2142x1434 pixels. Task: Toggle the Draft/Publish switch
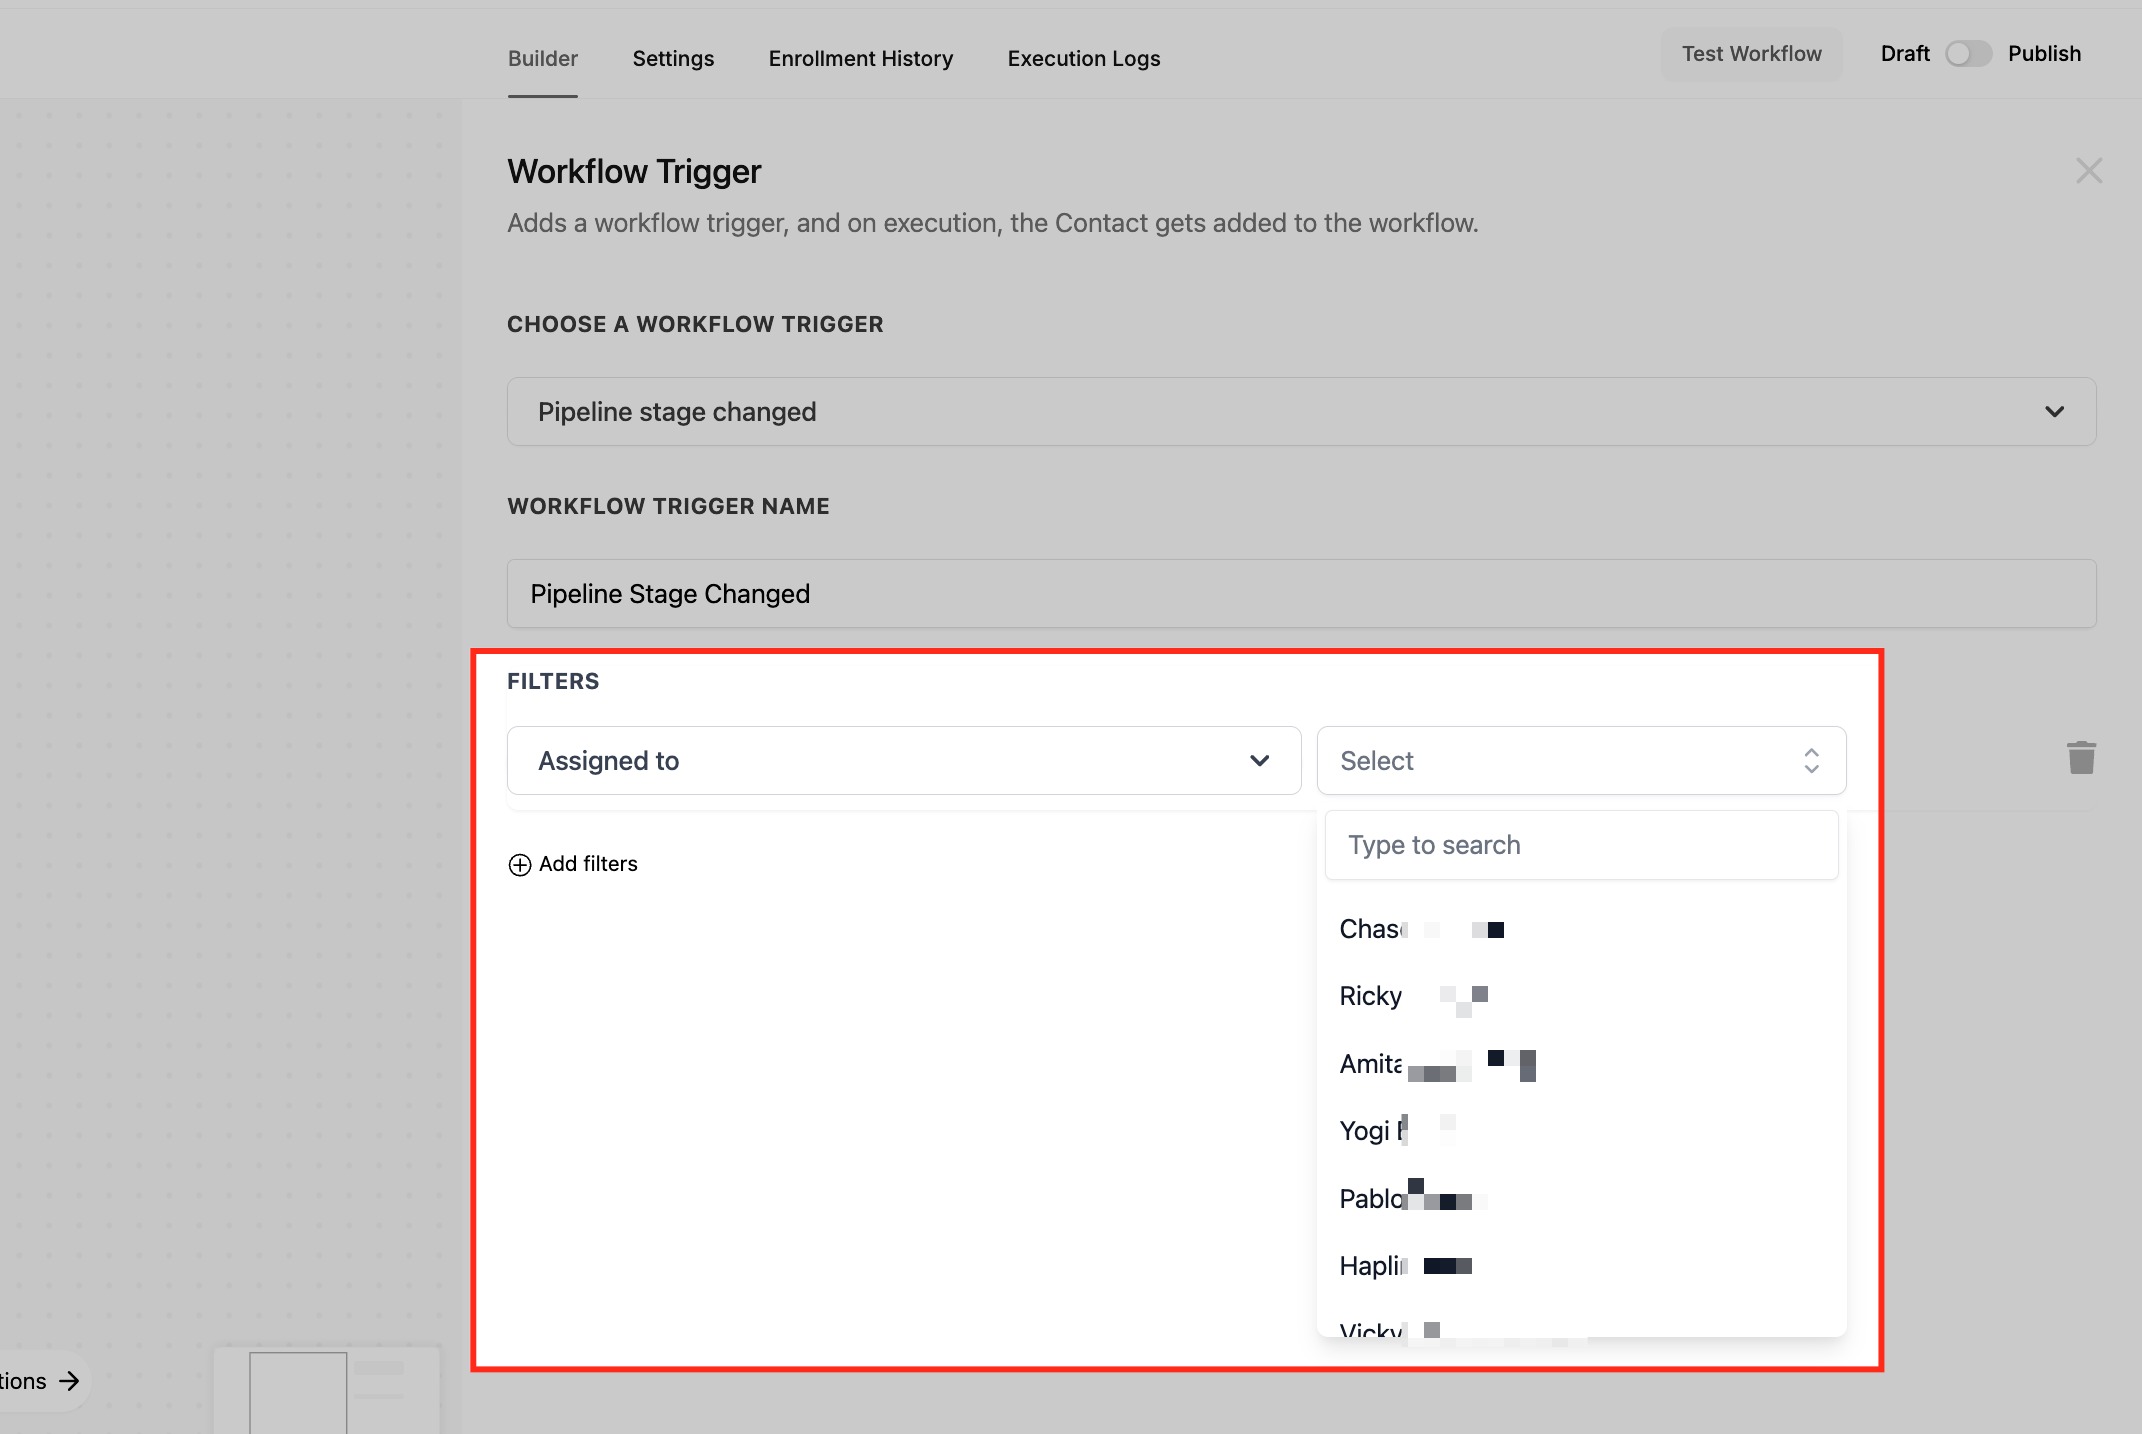(x=1967, y=54)
